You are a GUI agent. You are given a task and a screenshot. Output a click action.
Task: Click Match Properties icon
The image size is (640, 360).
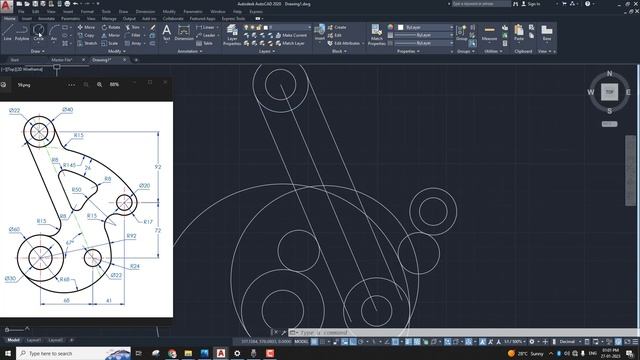click(376, 35)
